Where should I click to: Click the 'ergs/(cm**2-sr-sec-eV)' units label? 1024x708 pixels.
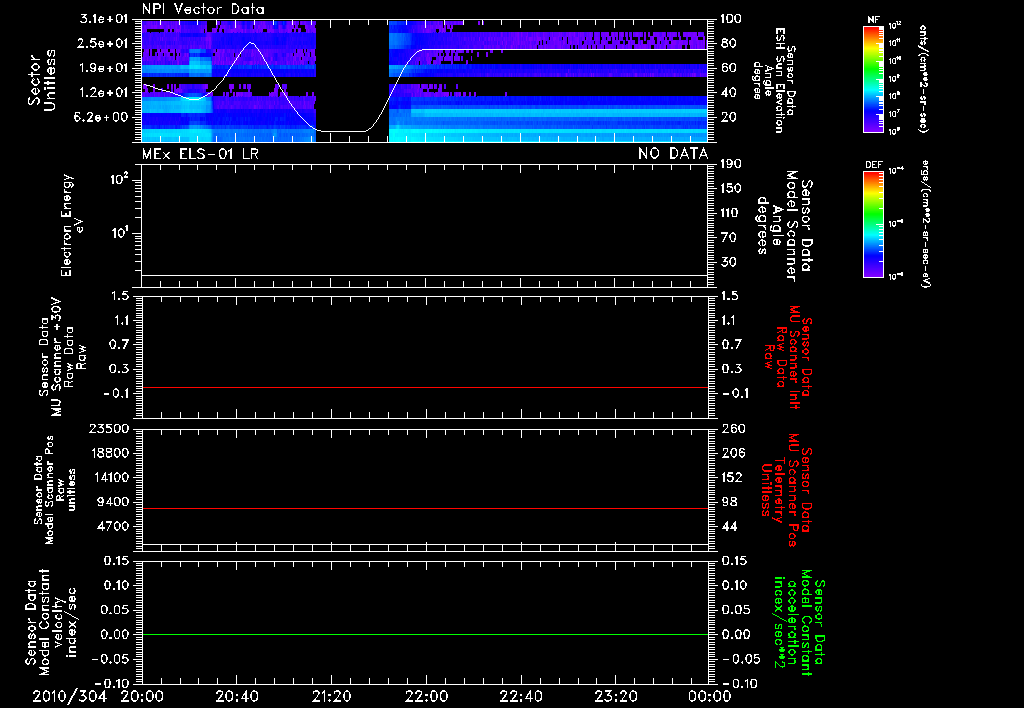925,224
